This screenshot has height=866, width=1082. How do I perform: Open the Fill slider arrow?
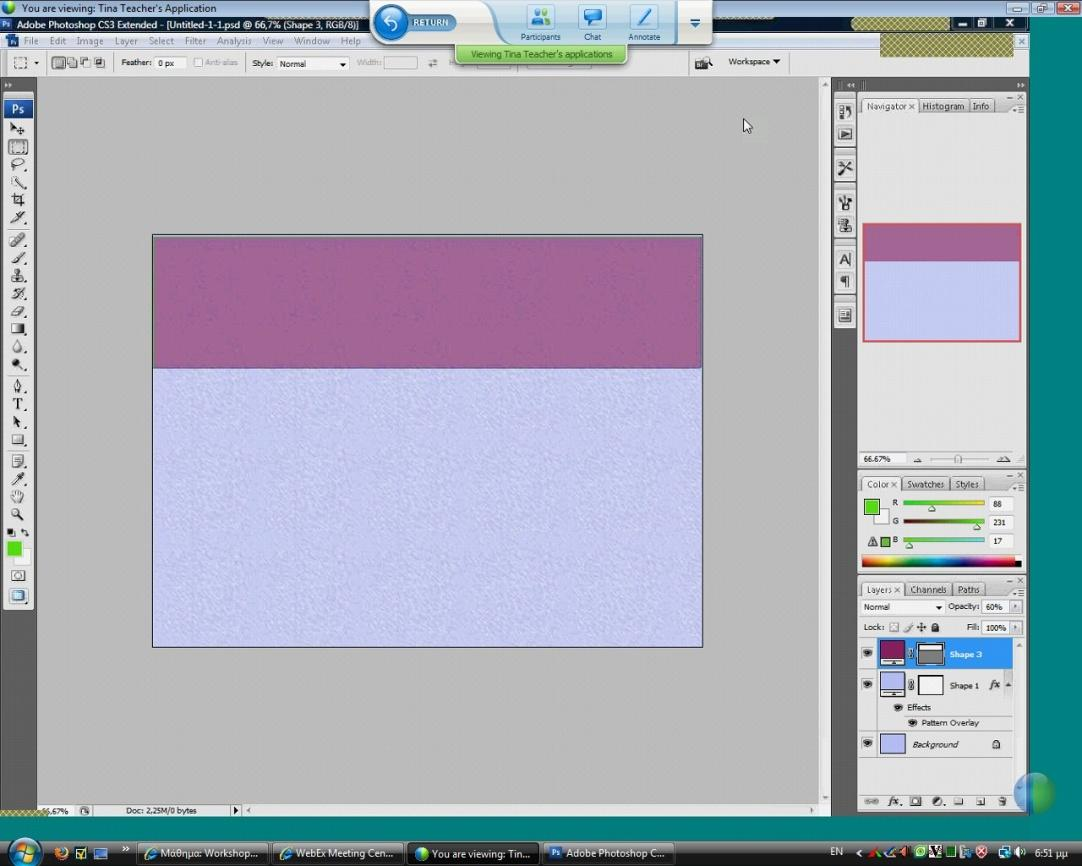1015,627
